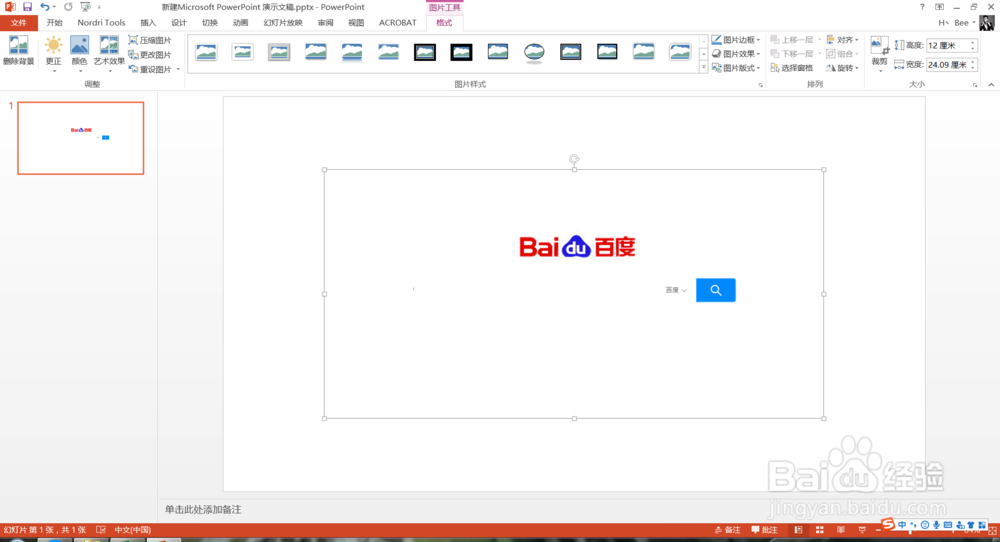The height and width of the screenshot is (542, 1000).
Task: Click 上移一层 (Bring Forward)
Action: click(791, 40)
